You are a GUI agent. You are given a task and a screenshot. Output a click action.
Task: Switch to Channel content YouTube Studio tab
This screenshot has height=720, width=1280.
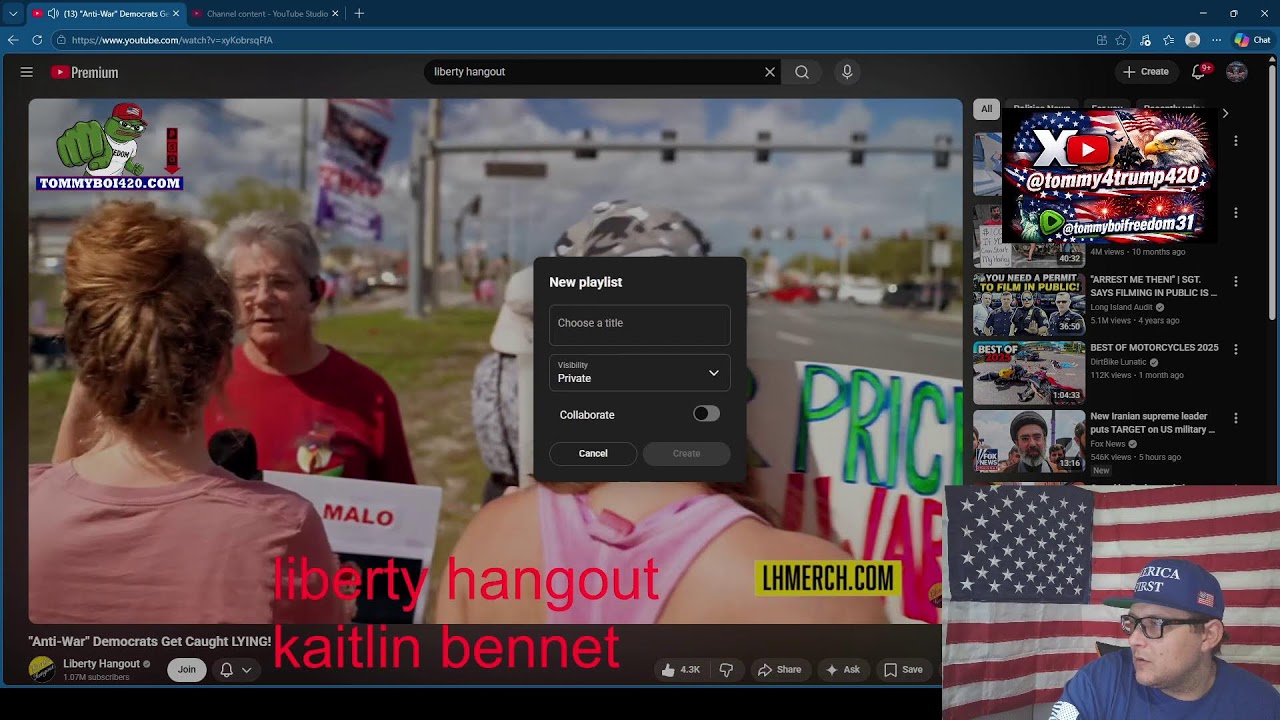266,14
